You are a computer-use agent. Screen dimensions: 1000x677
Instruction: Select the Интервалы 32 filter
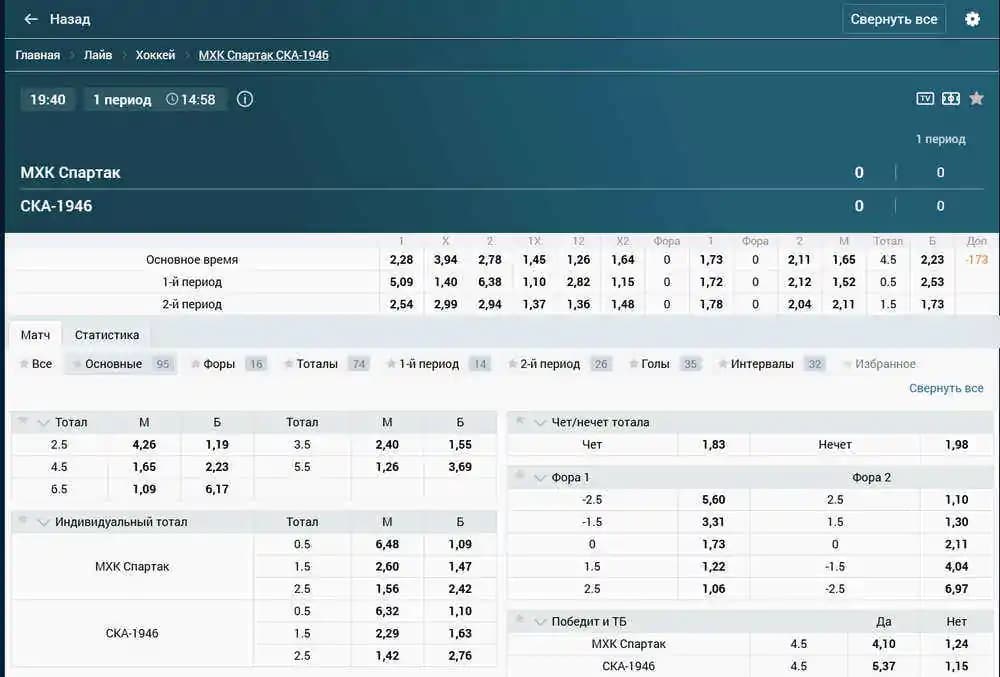(770, 364)
